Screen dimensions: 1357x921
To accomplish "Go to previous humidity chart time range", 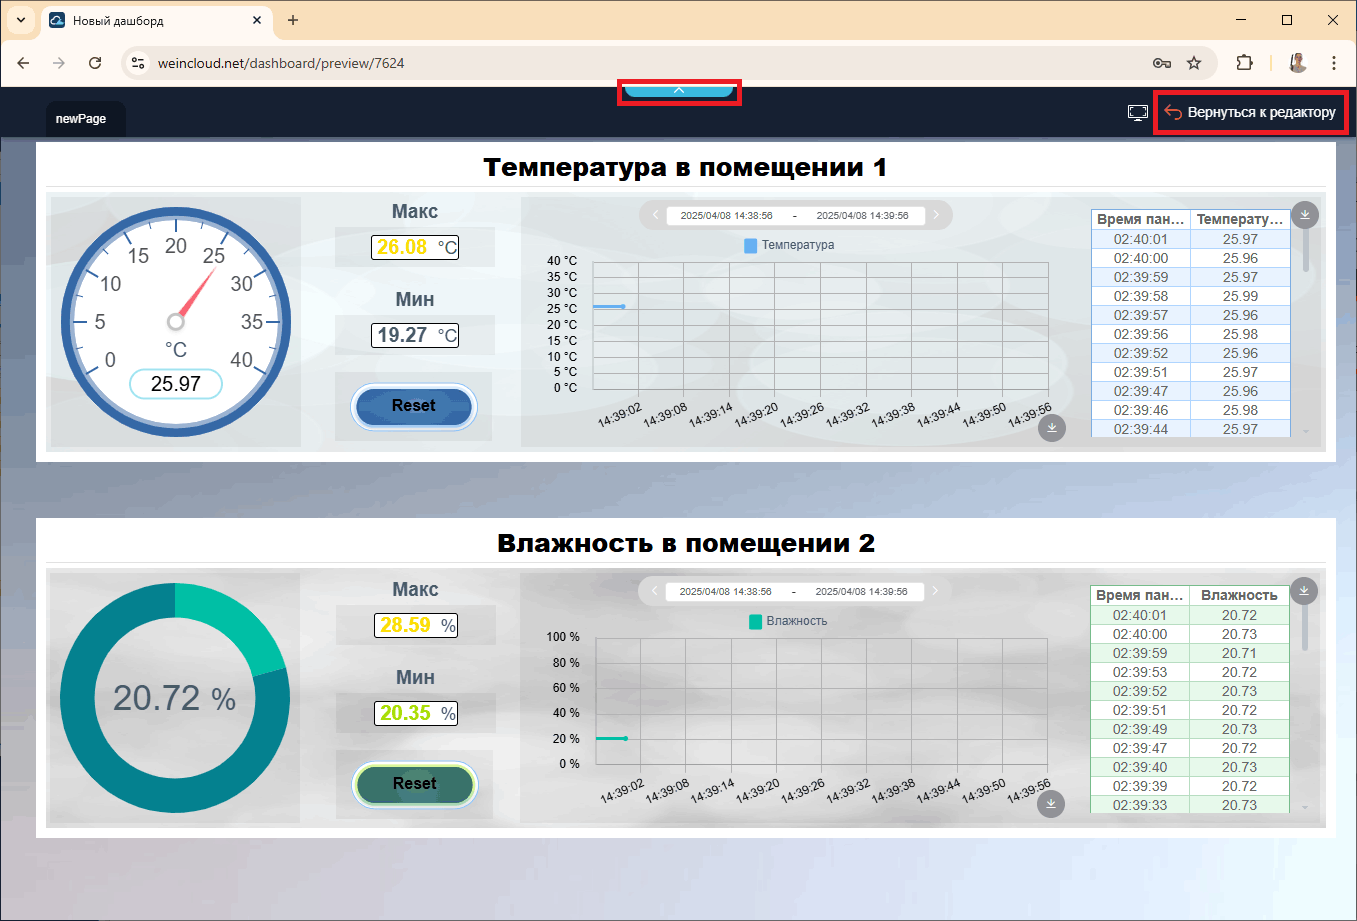I will click(x=654, y=591).
